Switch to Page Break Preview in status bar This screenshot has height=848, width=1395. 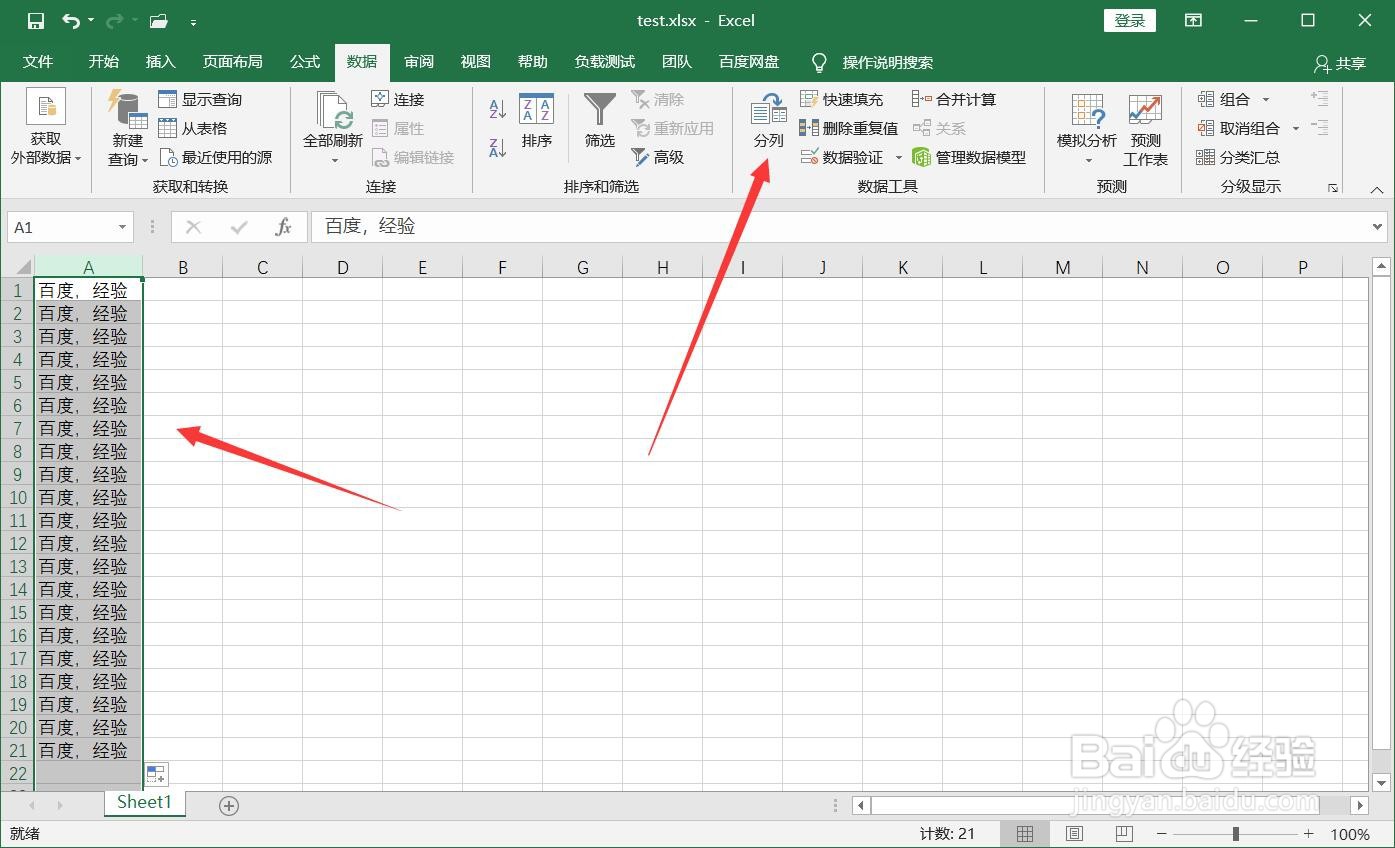[x=1123, y=833]
